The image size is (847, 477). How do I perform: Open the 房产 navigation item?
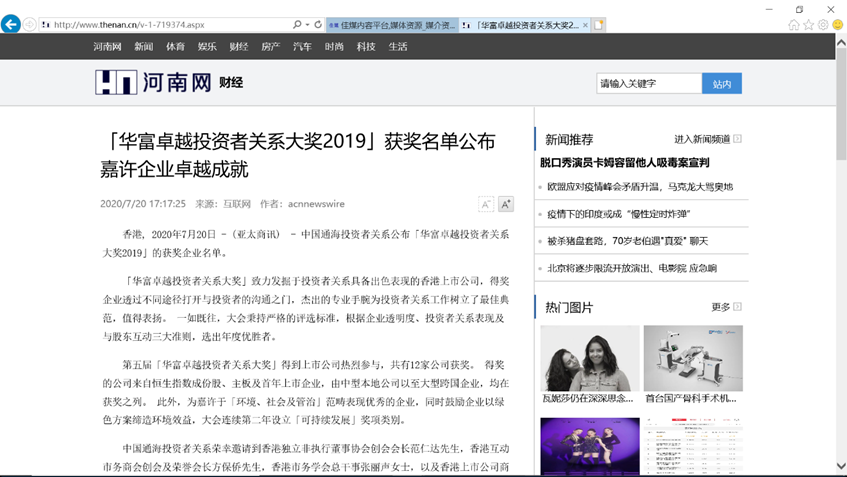tap(271, 46)
